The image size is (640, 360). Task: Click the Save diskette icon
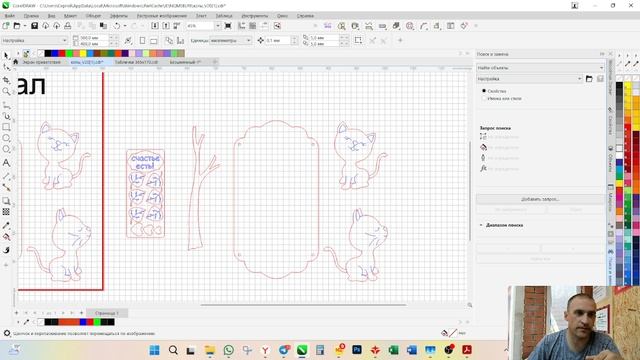click(x=34, y=26)
